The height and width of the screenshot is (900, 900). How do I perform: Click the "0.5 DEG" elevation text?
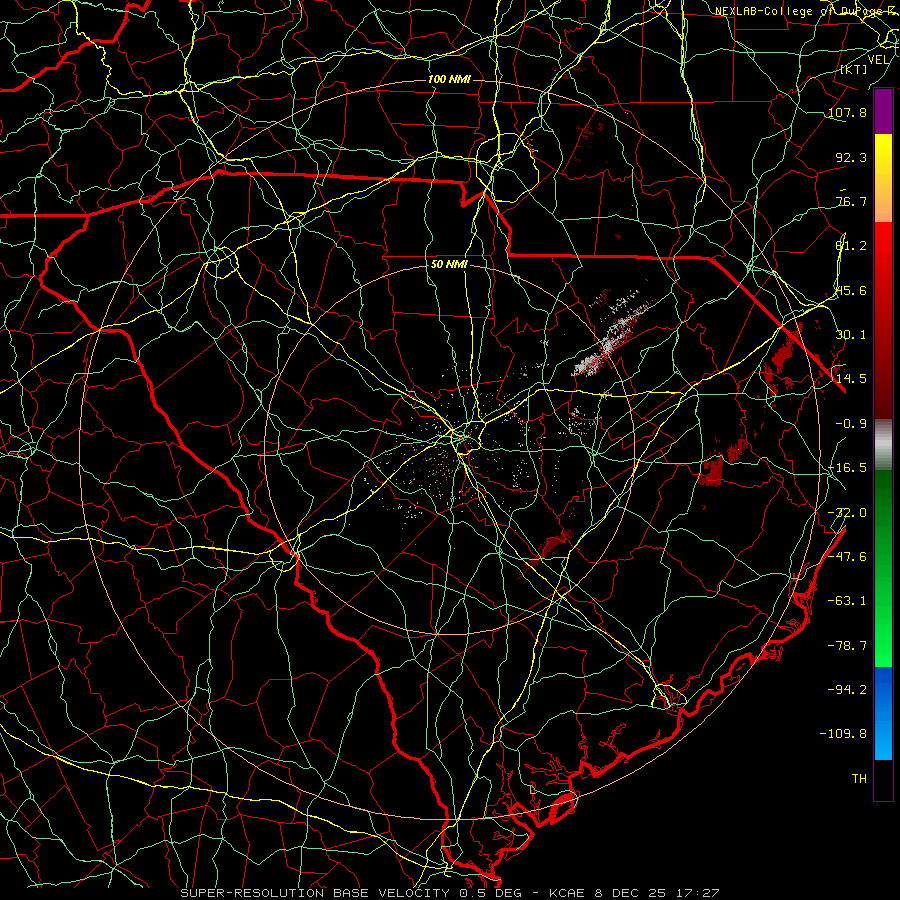click(490, 893)
